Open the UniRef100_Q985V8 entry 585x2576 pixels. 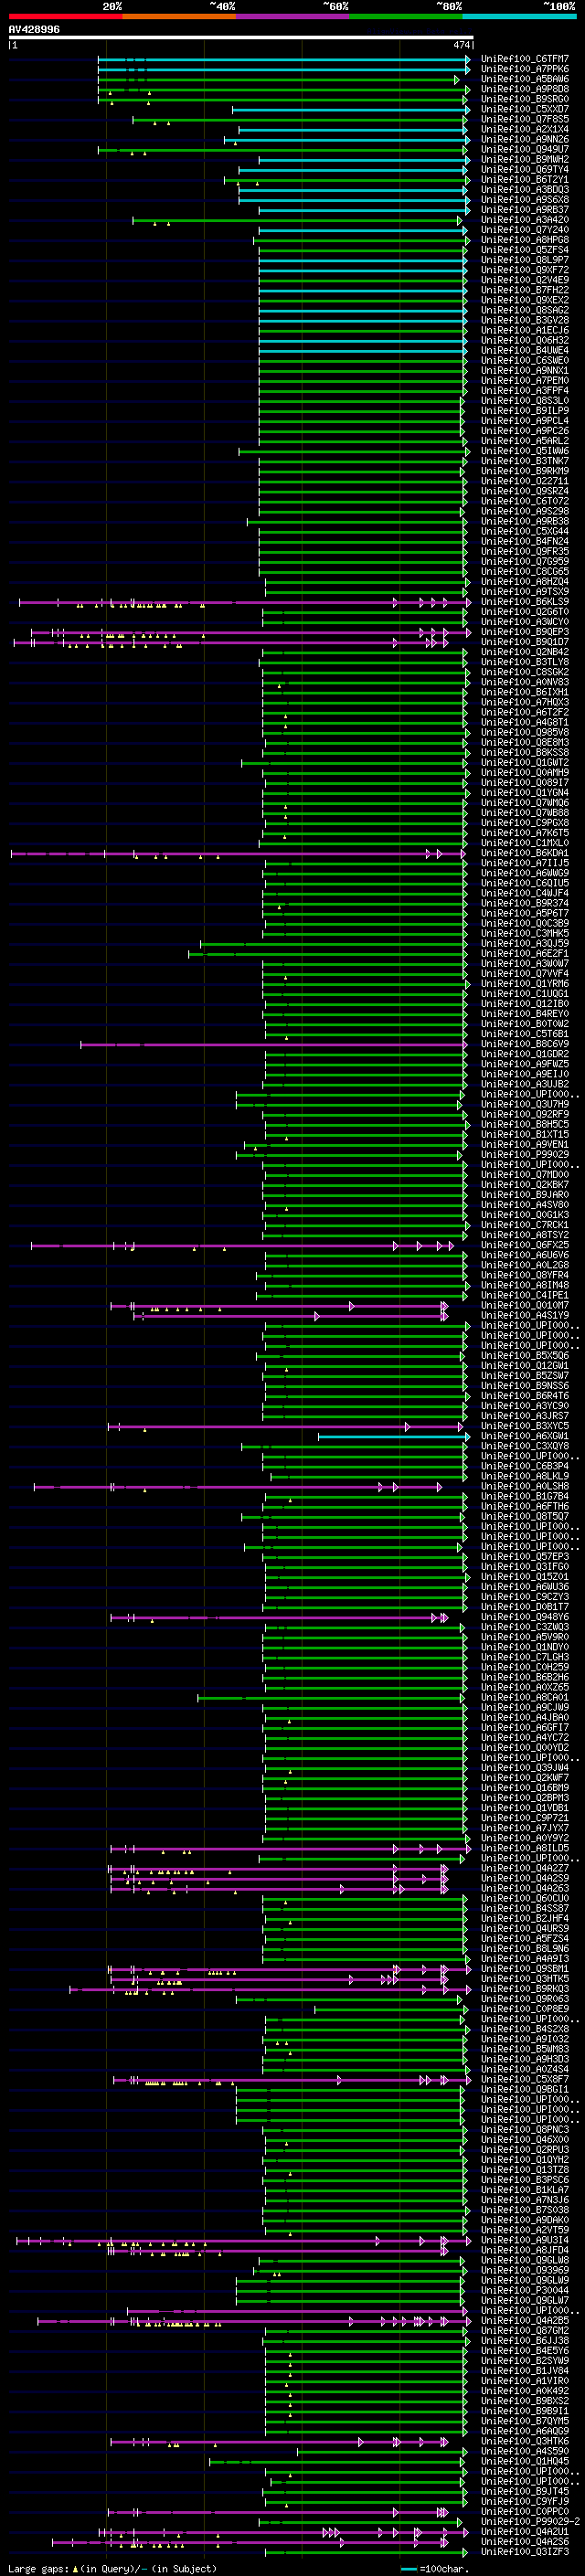524,732
